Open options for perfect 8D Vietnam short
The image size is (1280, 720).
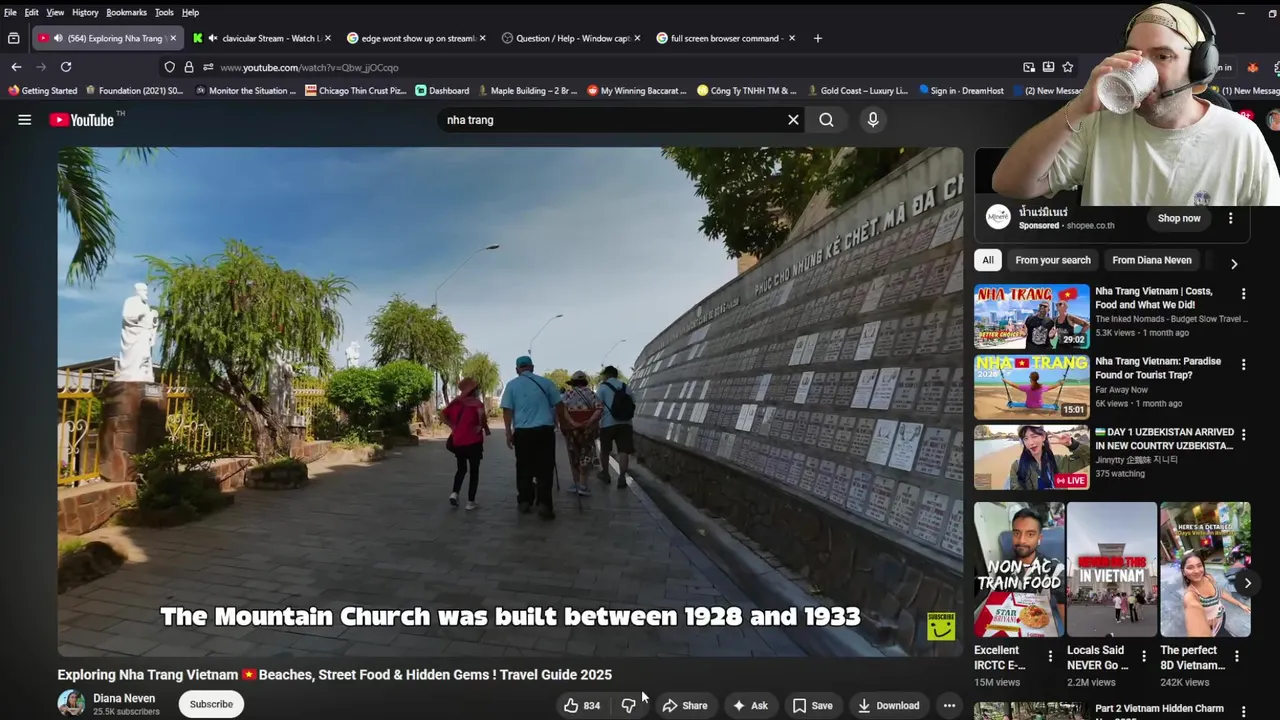point(1237,656)
